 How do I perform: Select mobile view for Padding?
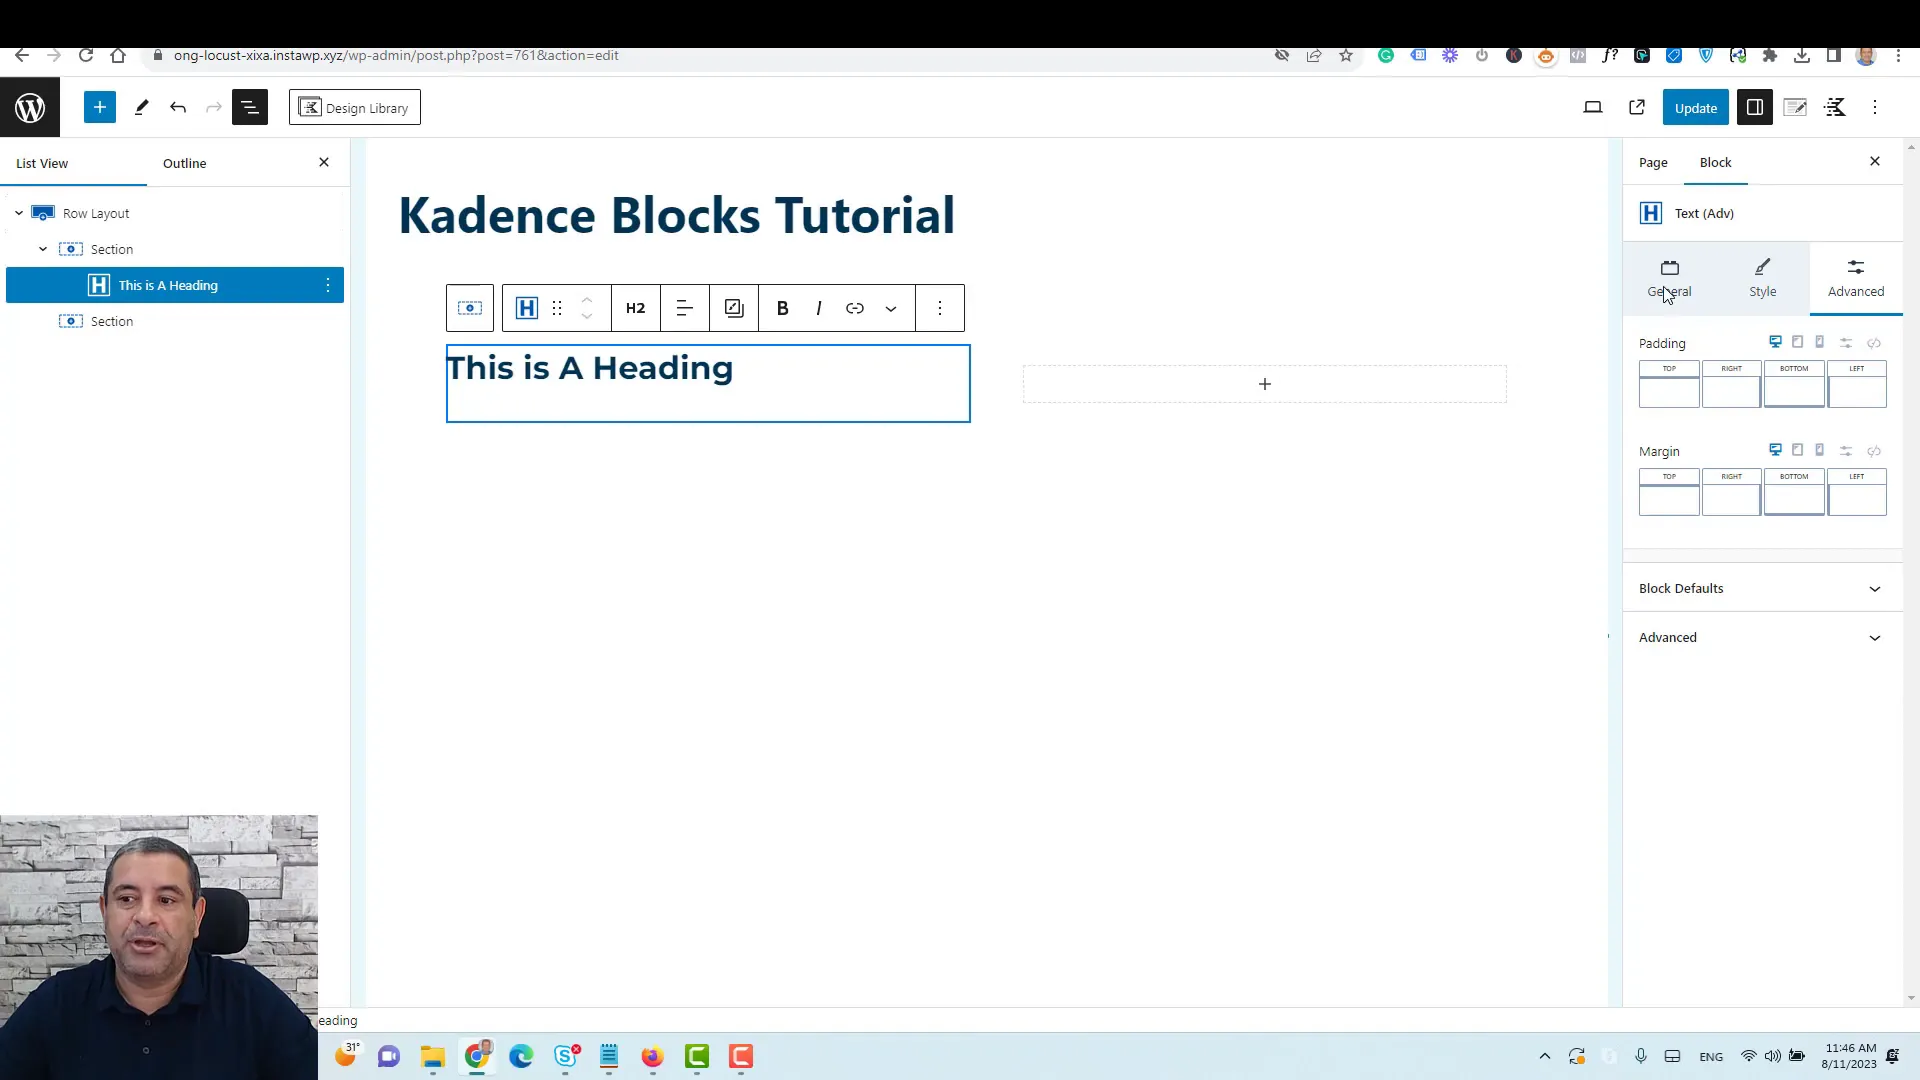point(1820,342)
